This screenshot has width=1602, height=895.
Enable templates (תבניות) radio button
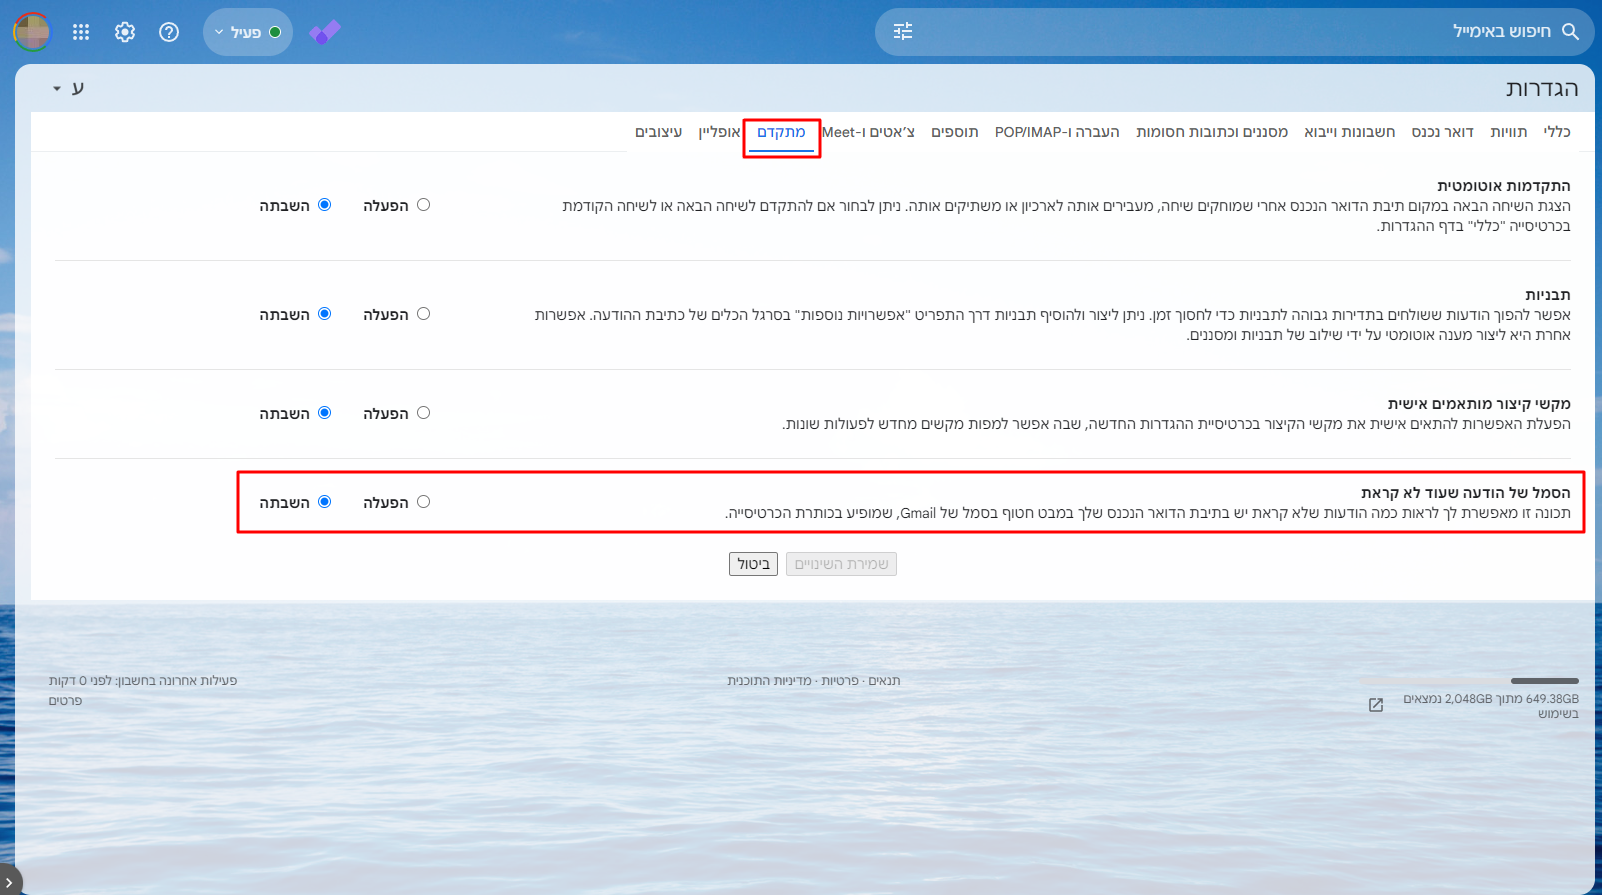(x=423, y=314)
